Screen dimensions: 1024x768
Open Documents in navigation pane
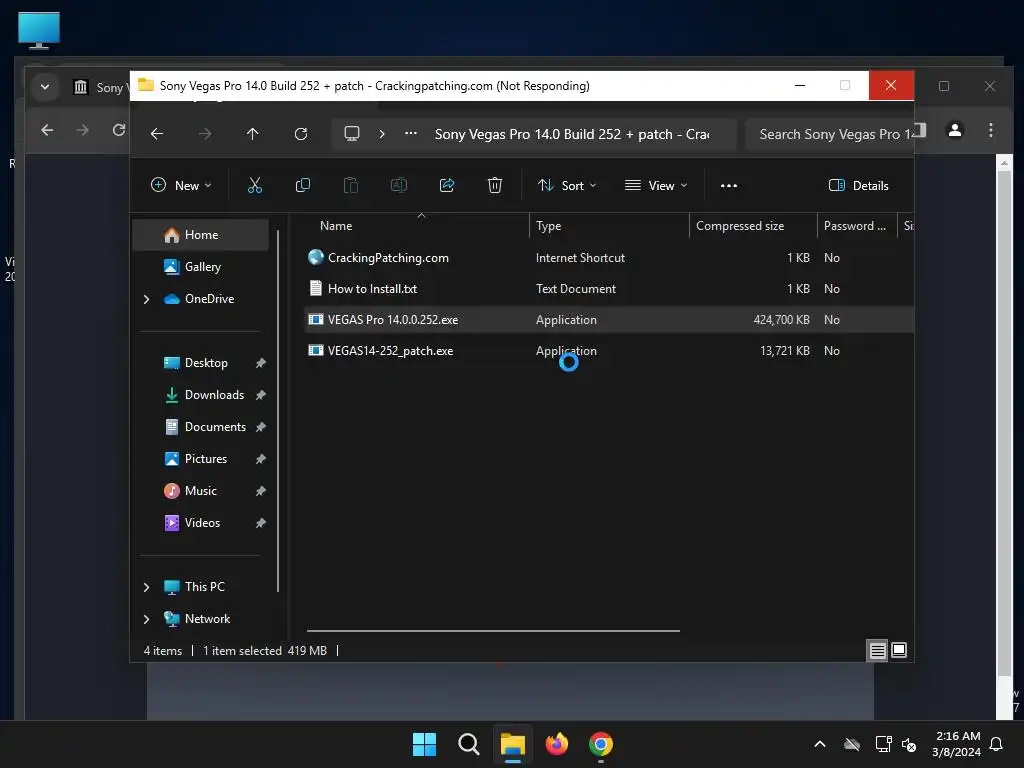pos(215,427)
